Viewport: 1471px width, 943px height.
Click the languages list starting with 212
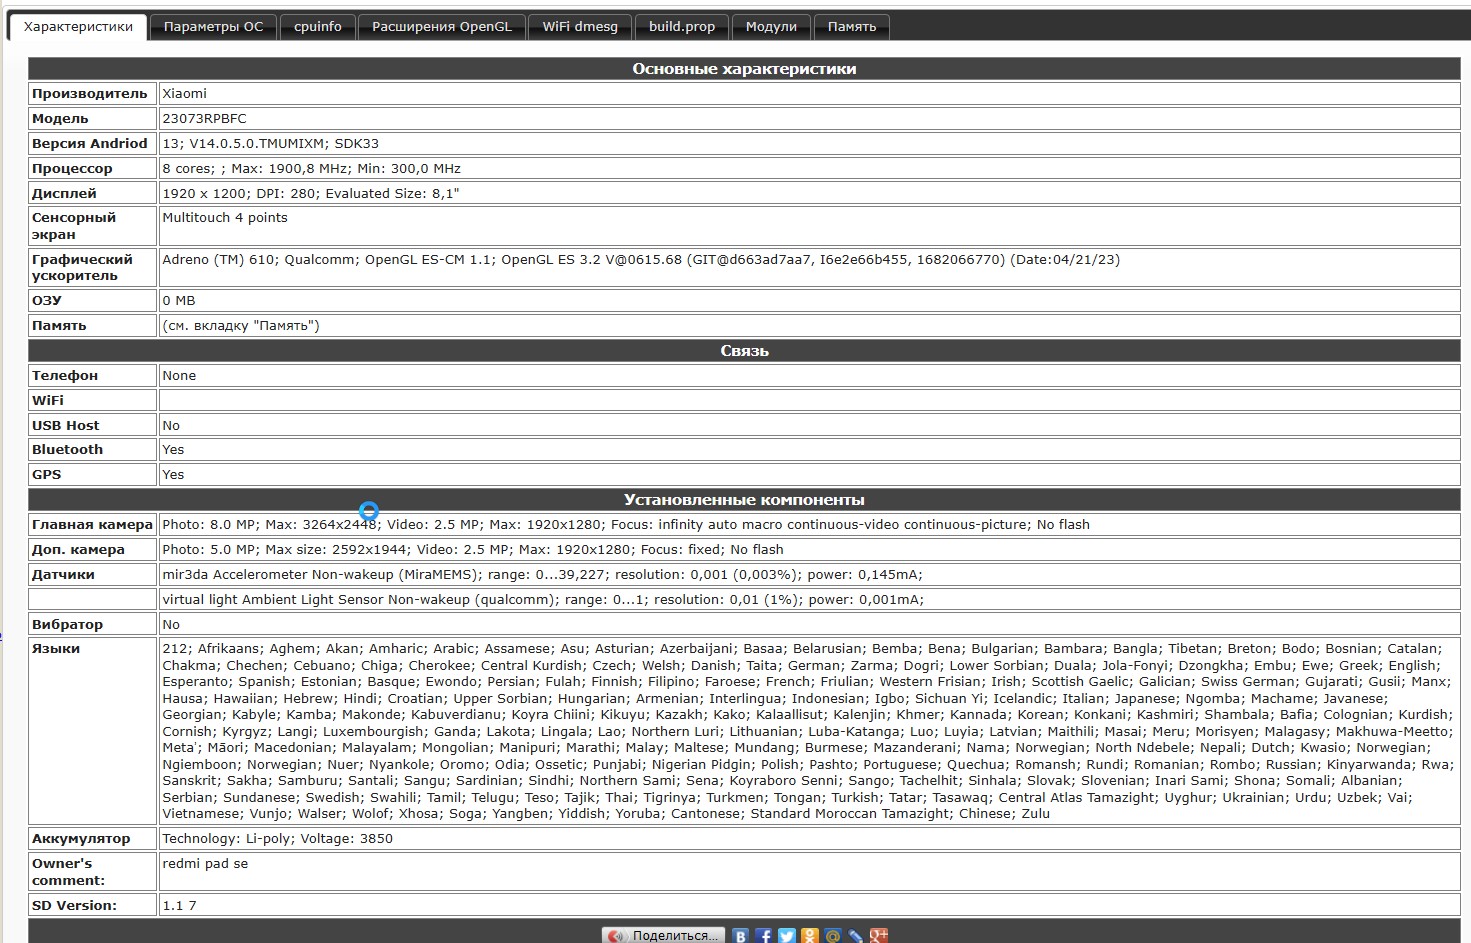(809, 731)
